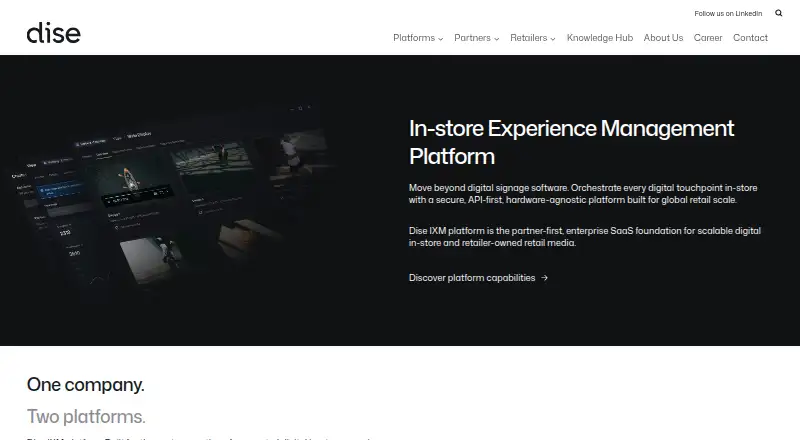Image resolution: width=800 pixels, height=440 pixels.
Task: Open the Platforms menu
Action: 414,38
